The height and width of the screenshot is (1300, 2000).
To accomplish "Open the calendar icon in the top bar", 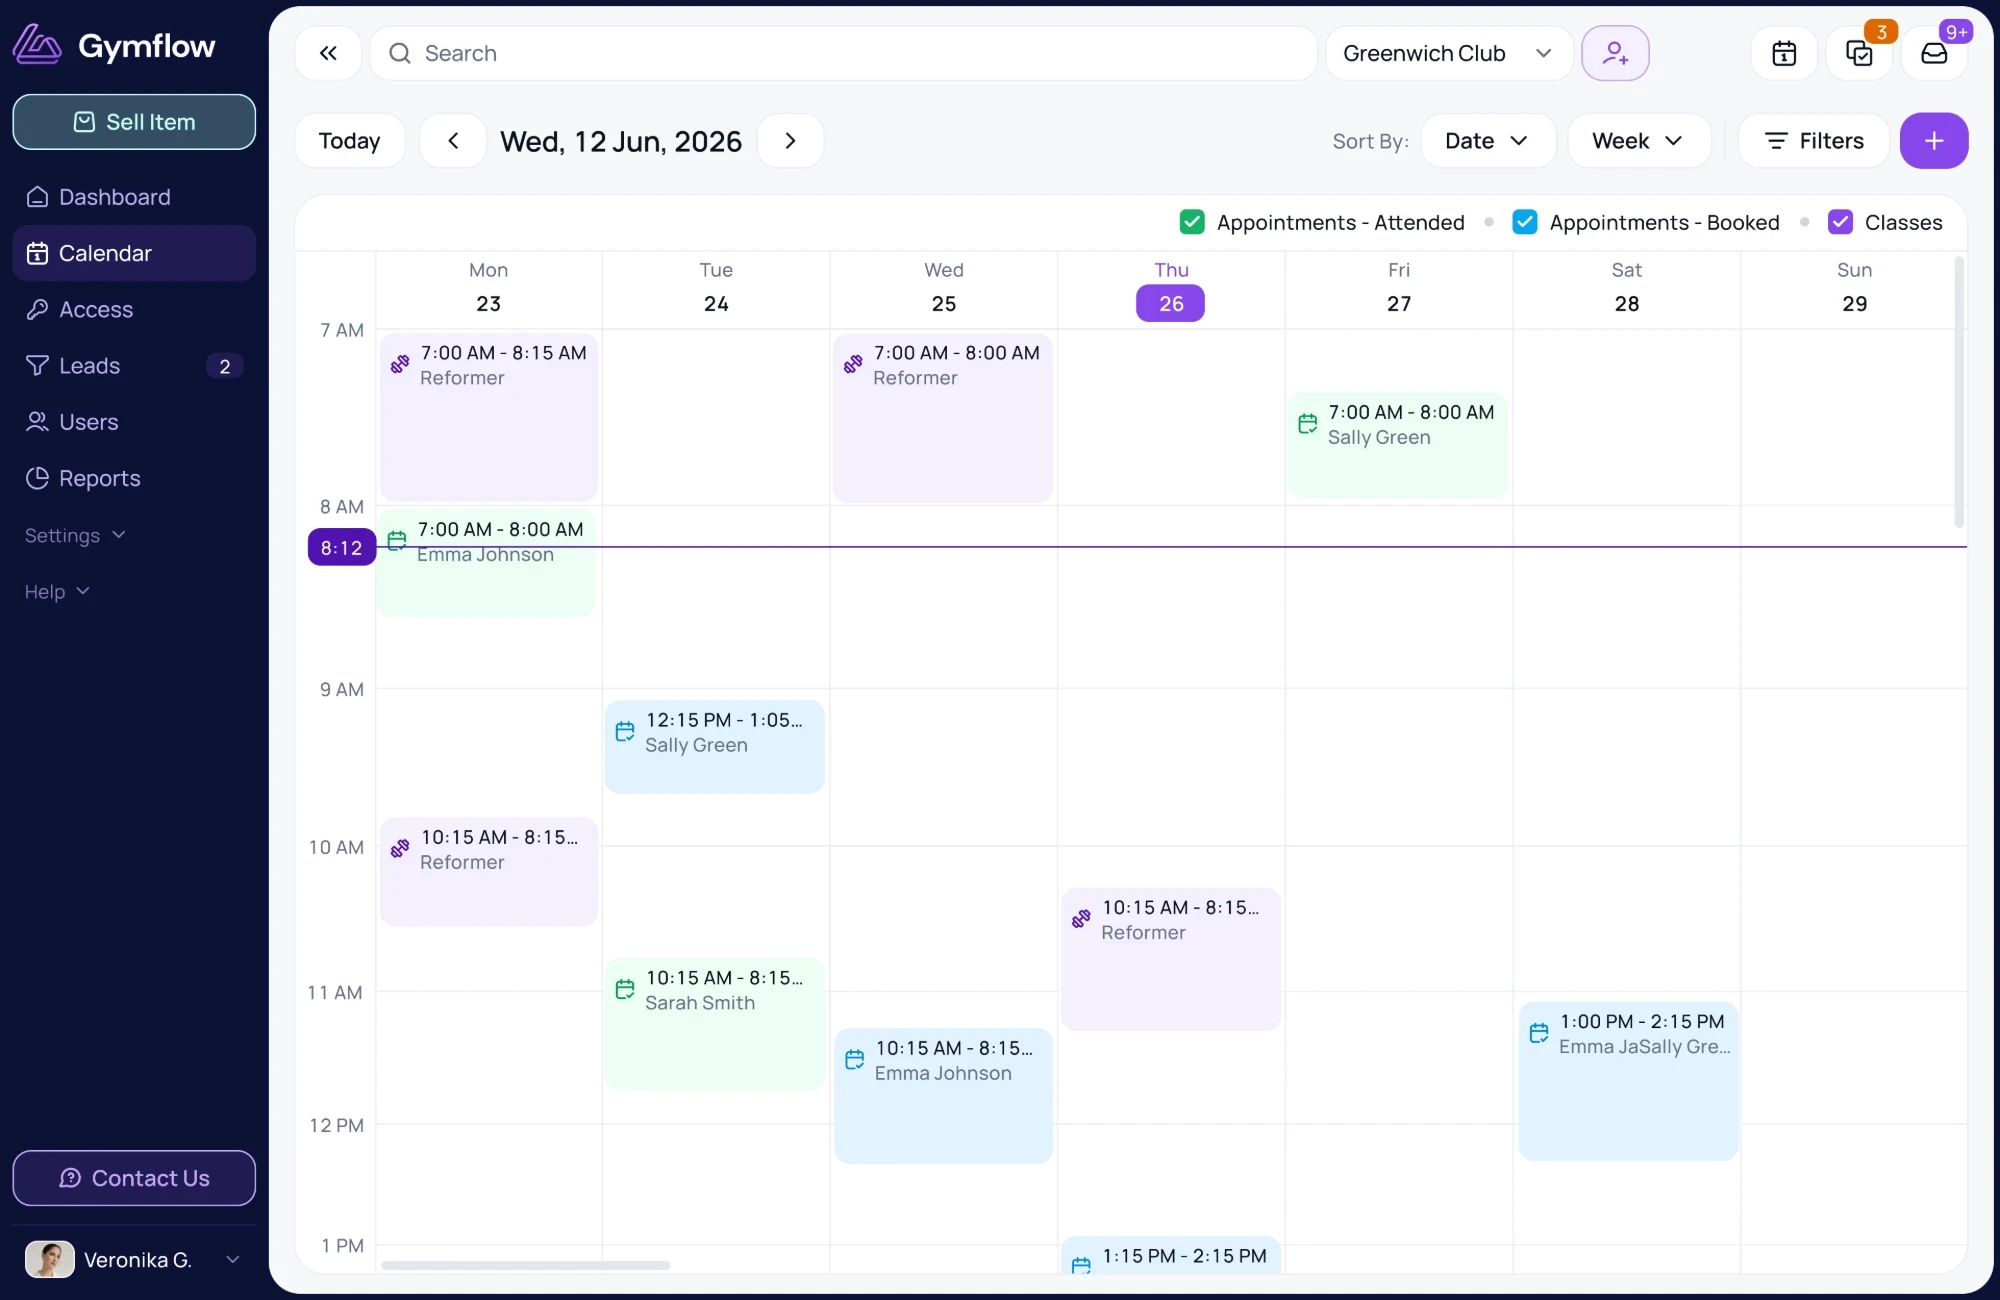I will (1784, 53).
